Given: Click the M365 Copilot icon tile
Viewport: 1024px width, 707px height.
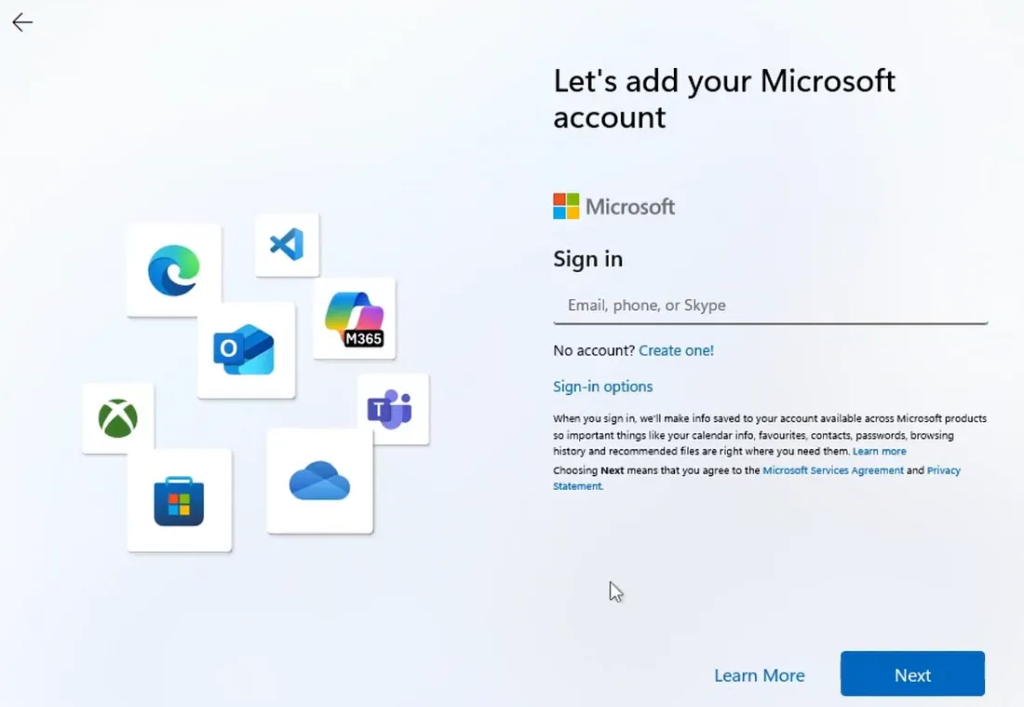Looking at the screenshot, I should click(x=354, y=318).
